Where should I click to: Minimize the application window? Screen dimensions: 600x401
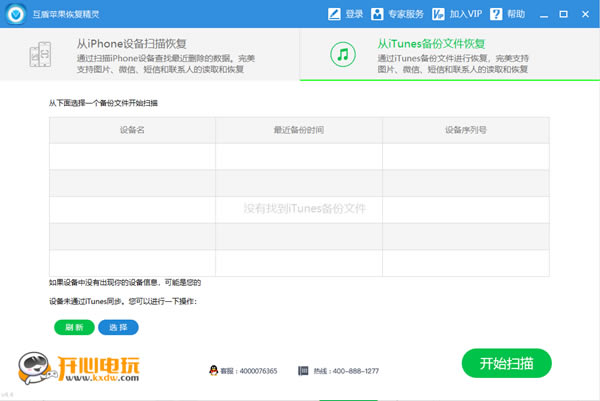coord(542,14)
